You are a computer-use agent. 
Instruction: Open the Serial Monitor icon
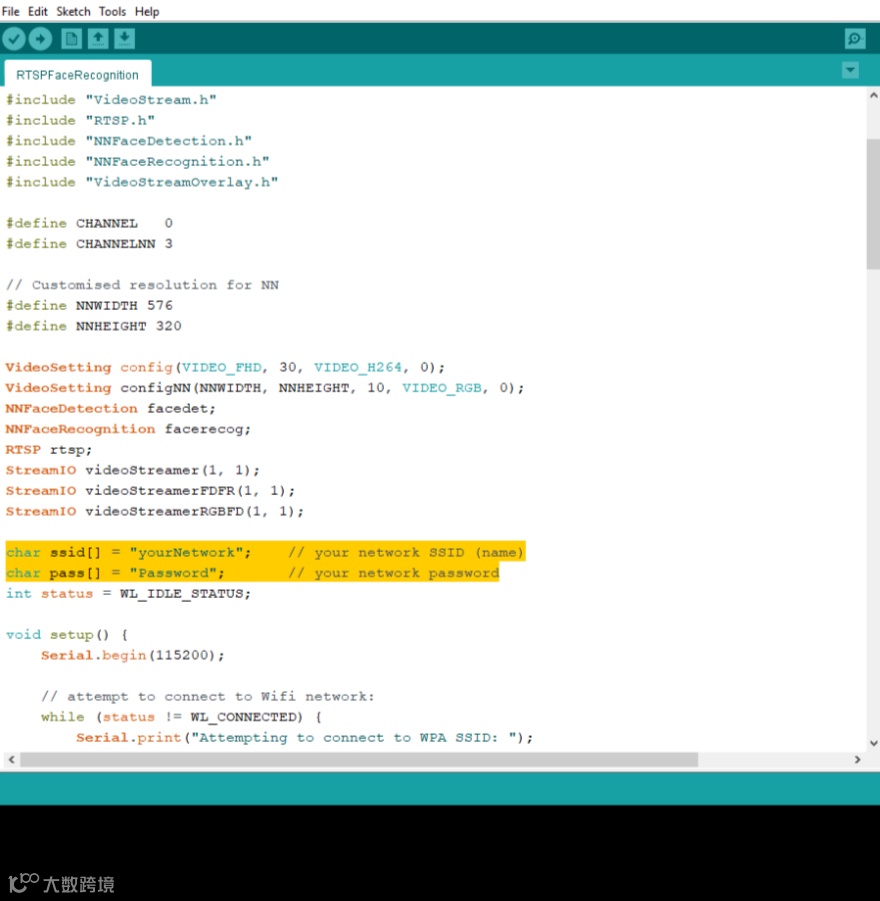click(855, 38)
